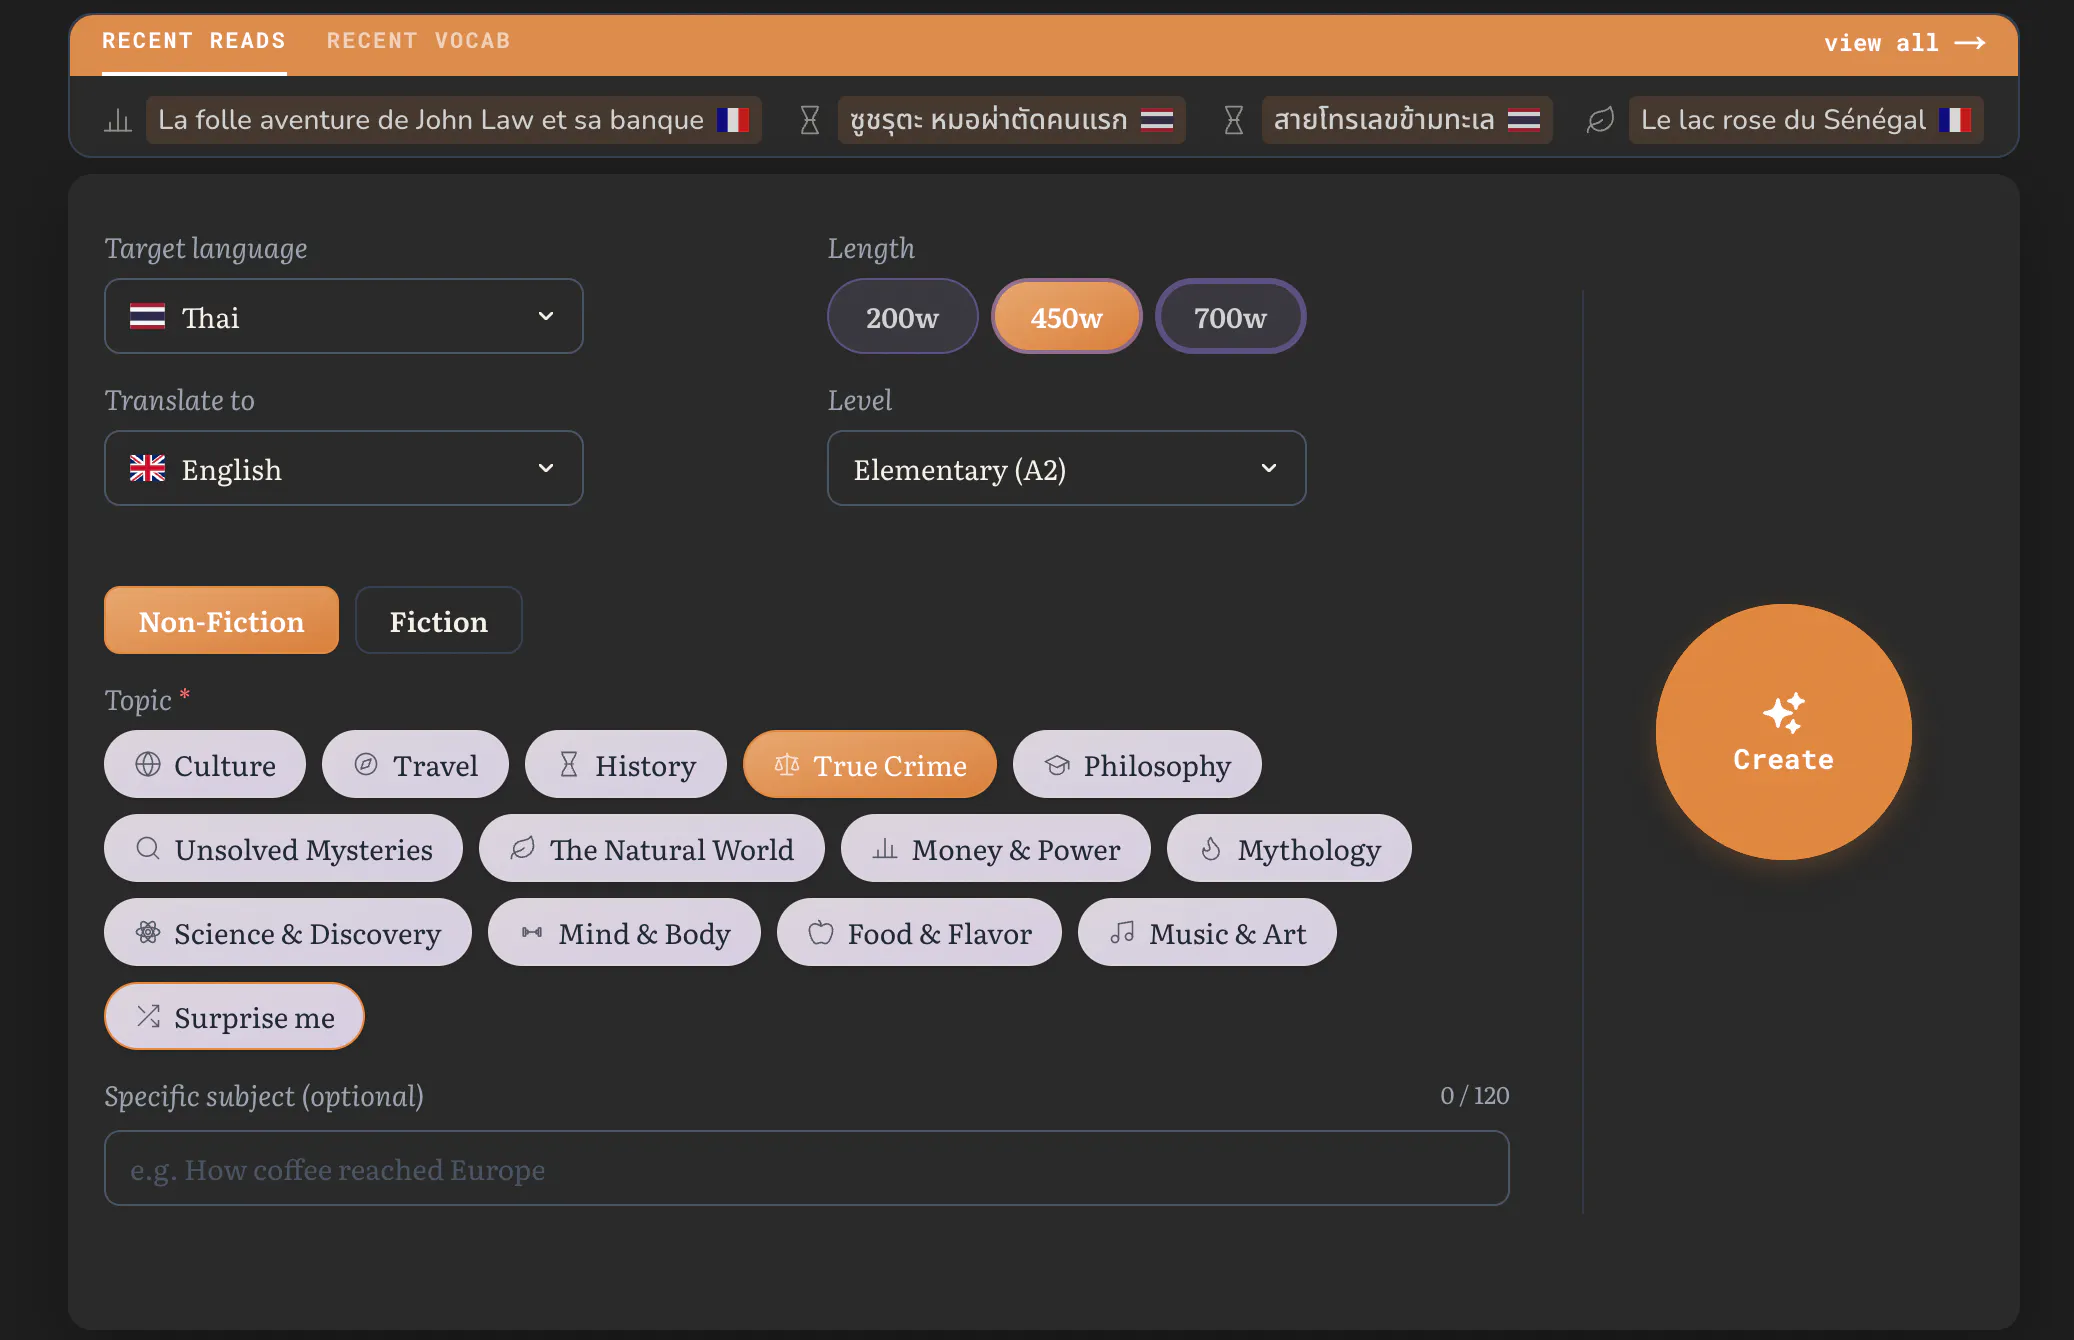This screenshot has width=2074, height=1340.
Task: Pick The Natural World topic
Action: click(x=652, y=848)
